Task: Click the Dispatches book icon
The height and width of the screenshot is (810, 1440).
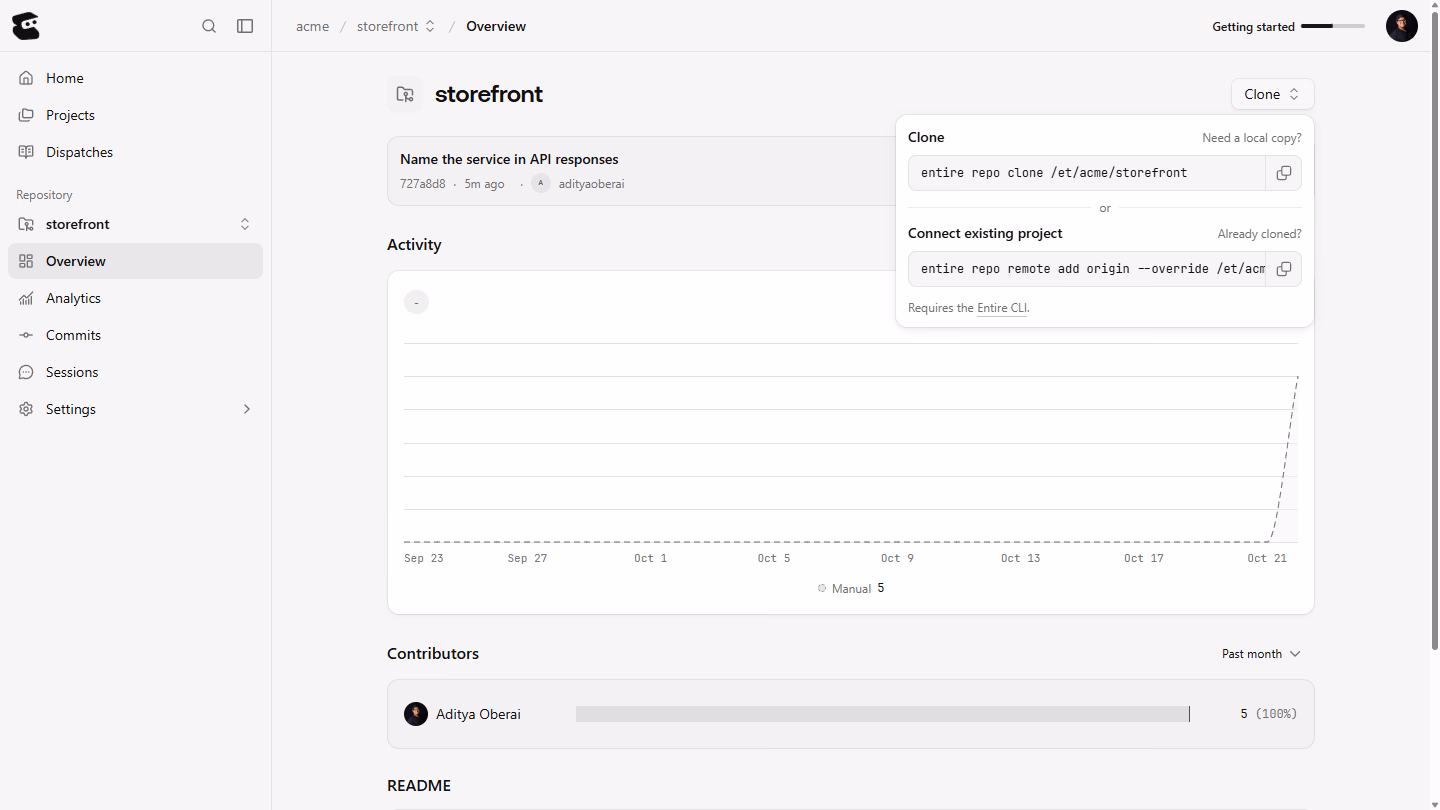Action: point(26,152)
